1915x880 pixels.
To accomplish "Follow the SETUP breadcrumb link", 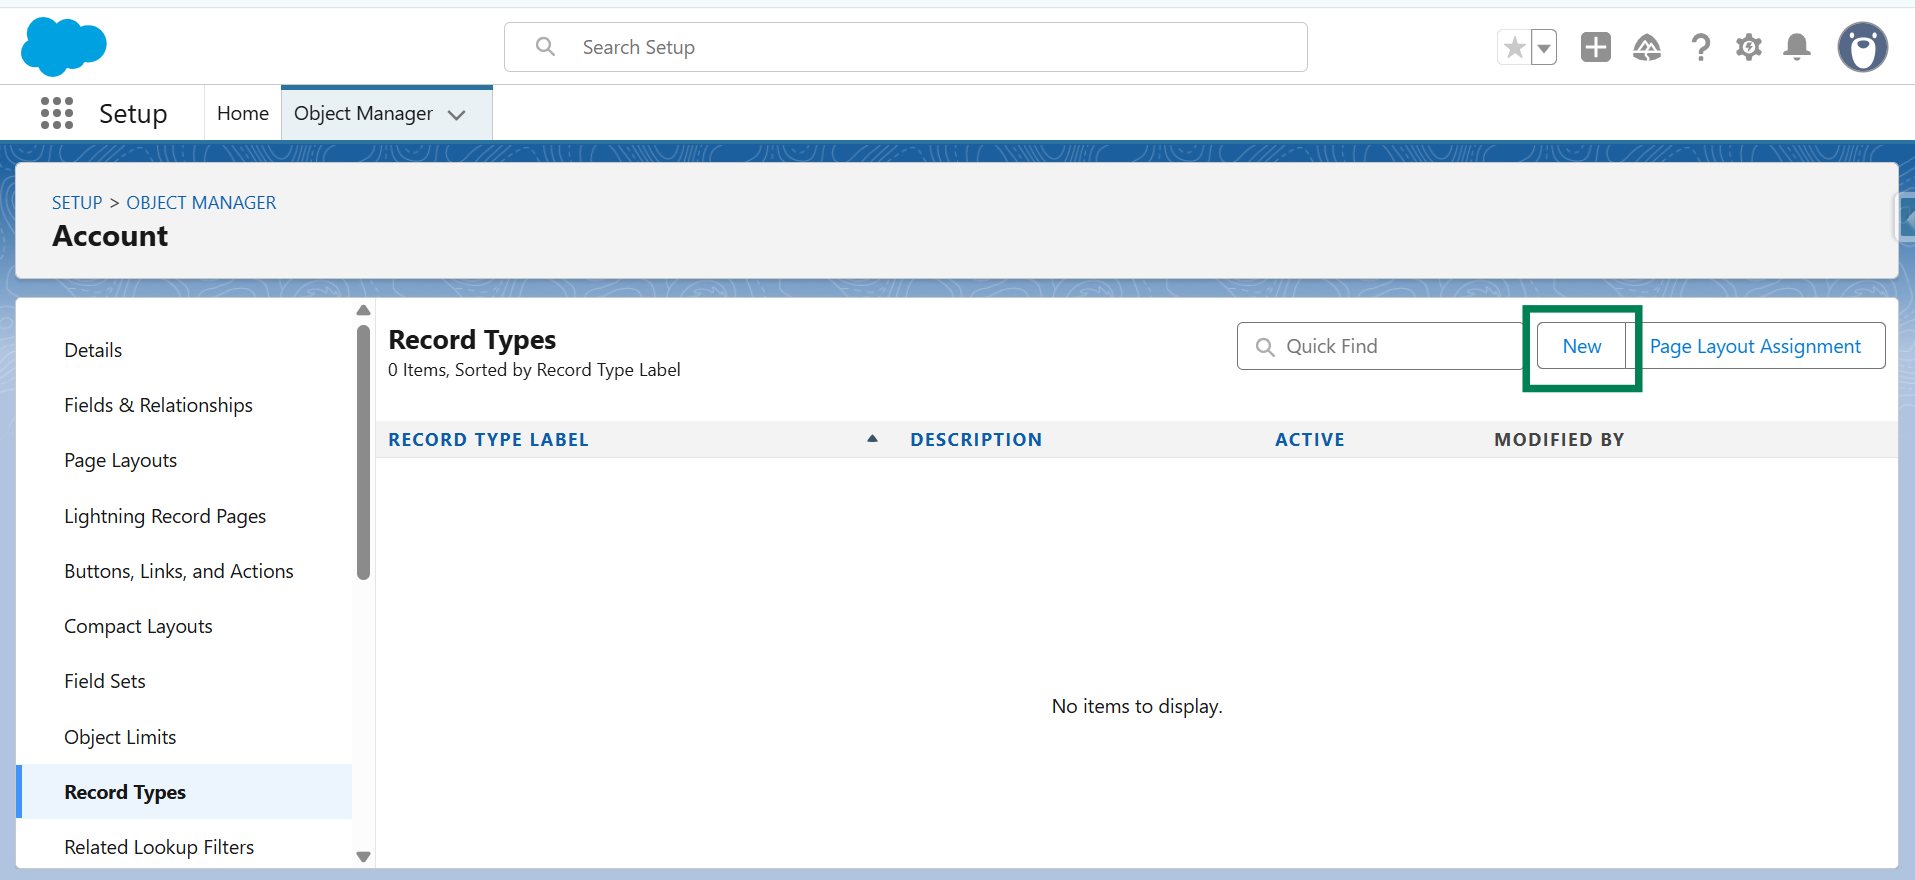I will [77, 202].
